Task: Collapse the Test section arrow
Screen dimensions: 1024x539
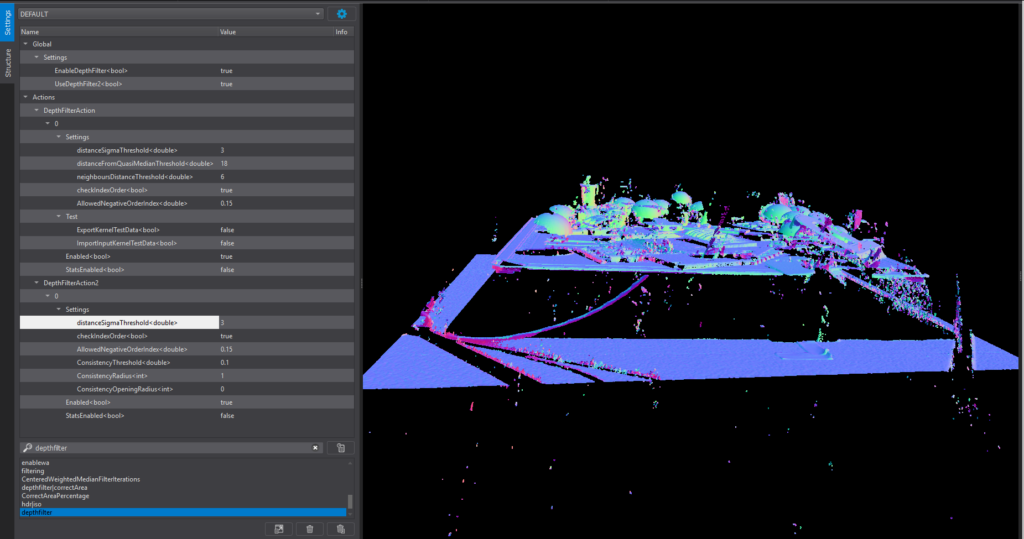Action: pos(58,216)
